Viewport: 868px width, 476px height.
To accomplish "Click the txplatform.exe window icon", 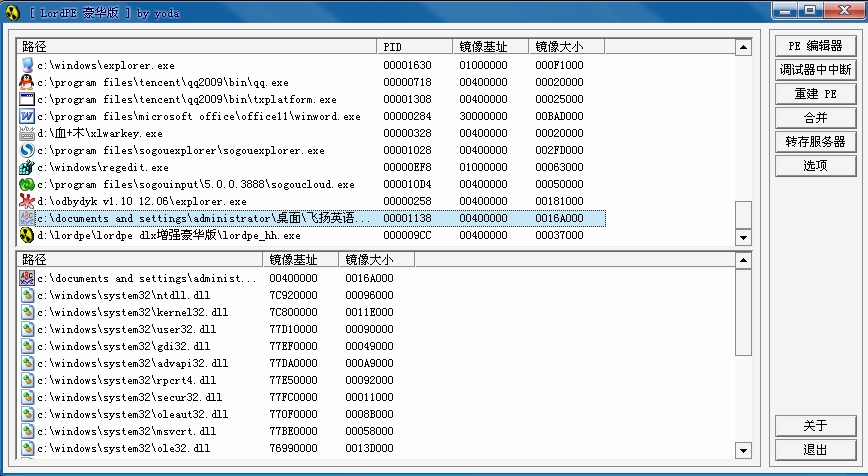I will [x=27, y=100].
